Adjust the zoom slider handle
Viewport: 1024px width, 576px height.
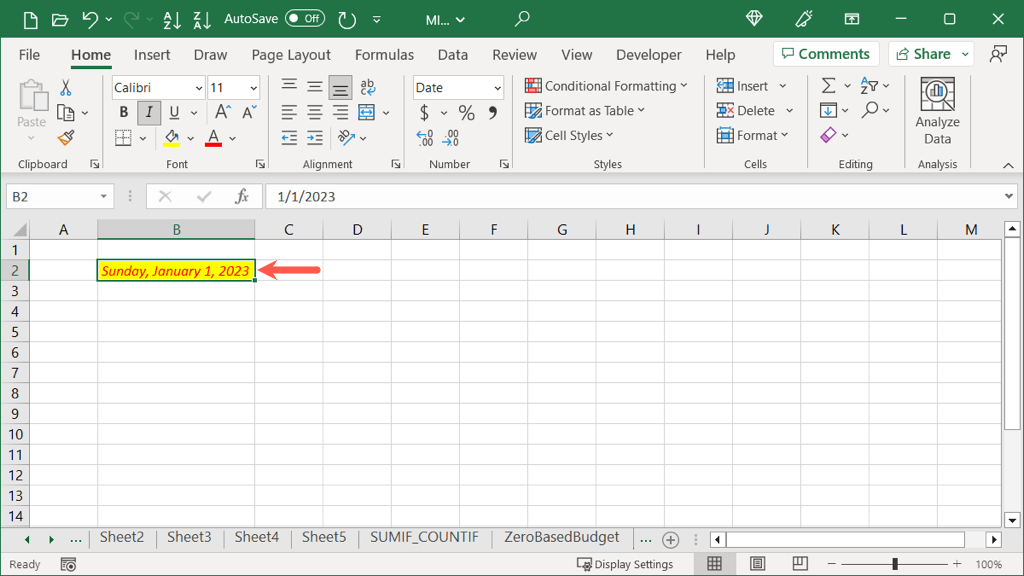pyautogui.click(x=895, y=564)
